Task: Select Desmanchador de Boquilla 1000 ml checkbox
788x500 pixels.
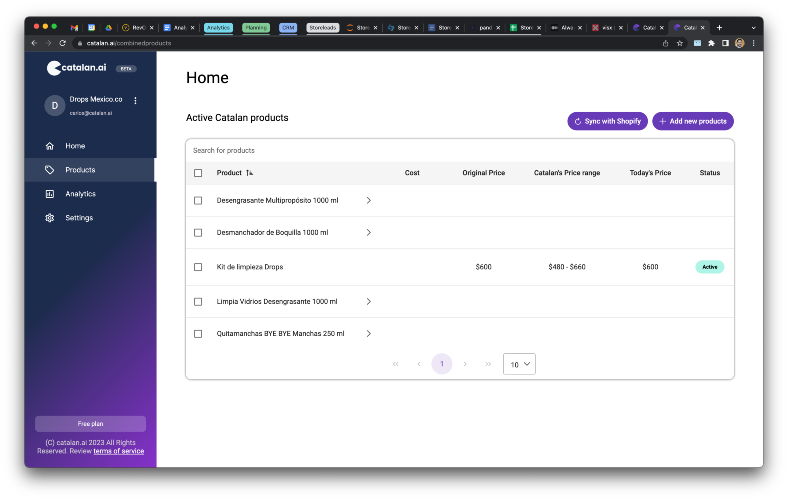Action: (x=198, y=233)
